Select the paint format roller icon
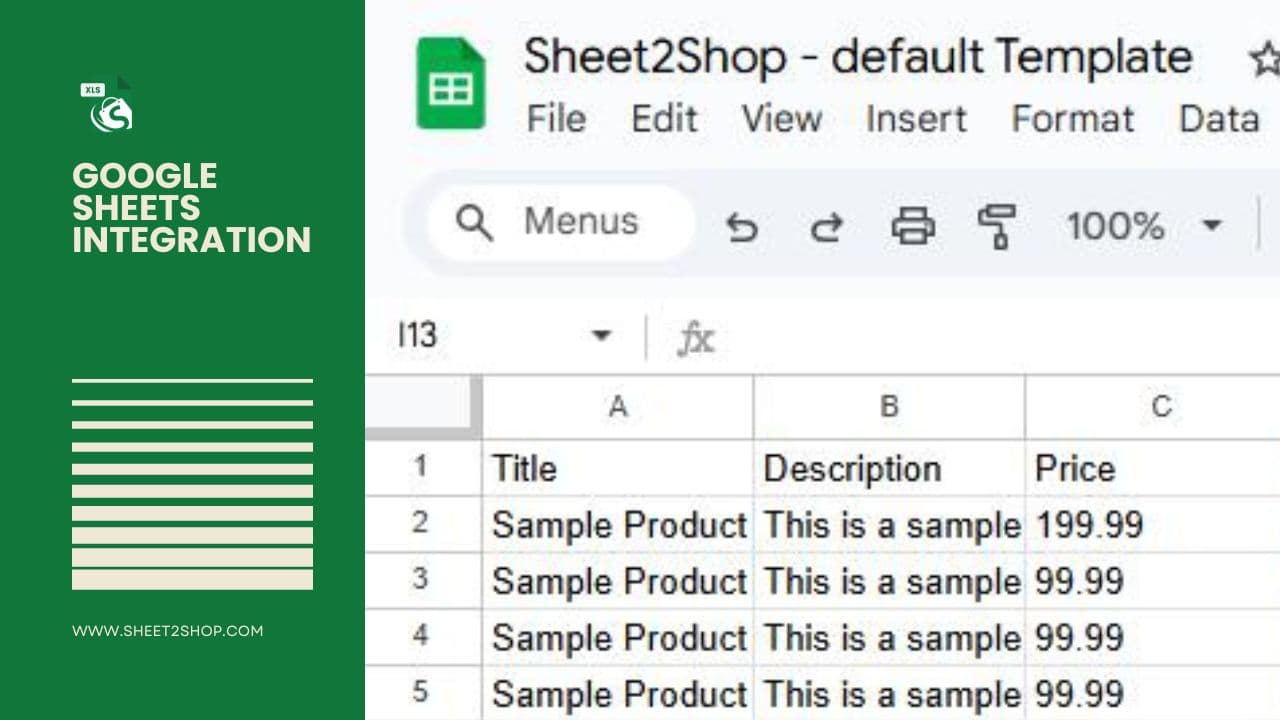1280x720 pixels. pyautogui.click(x=997, y=226)
